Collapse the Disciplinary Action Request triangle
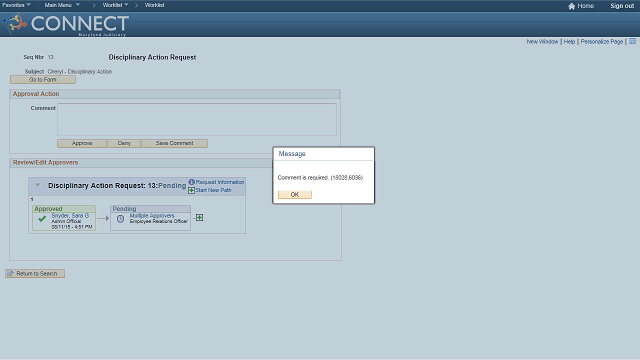Viewport: 640px width, 360px height. [x=38, y=185]
